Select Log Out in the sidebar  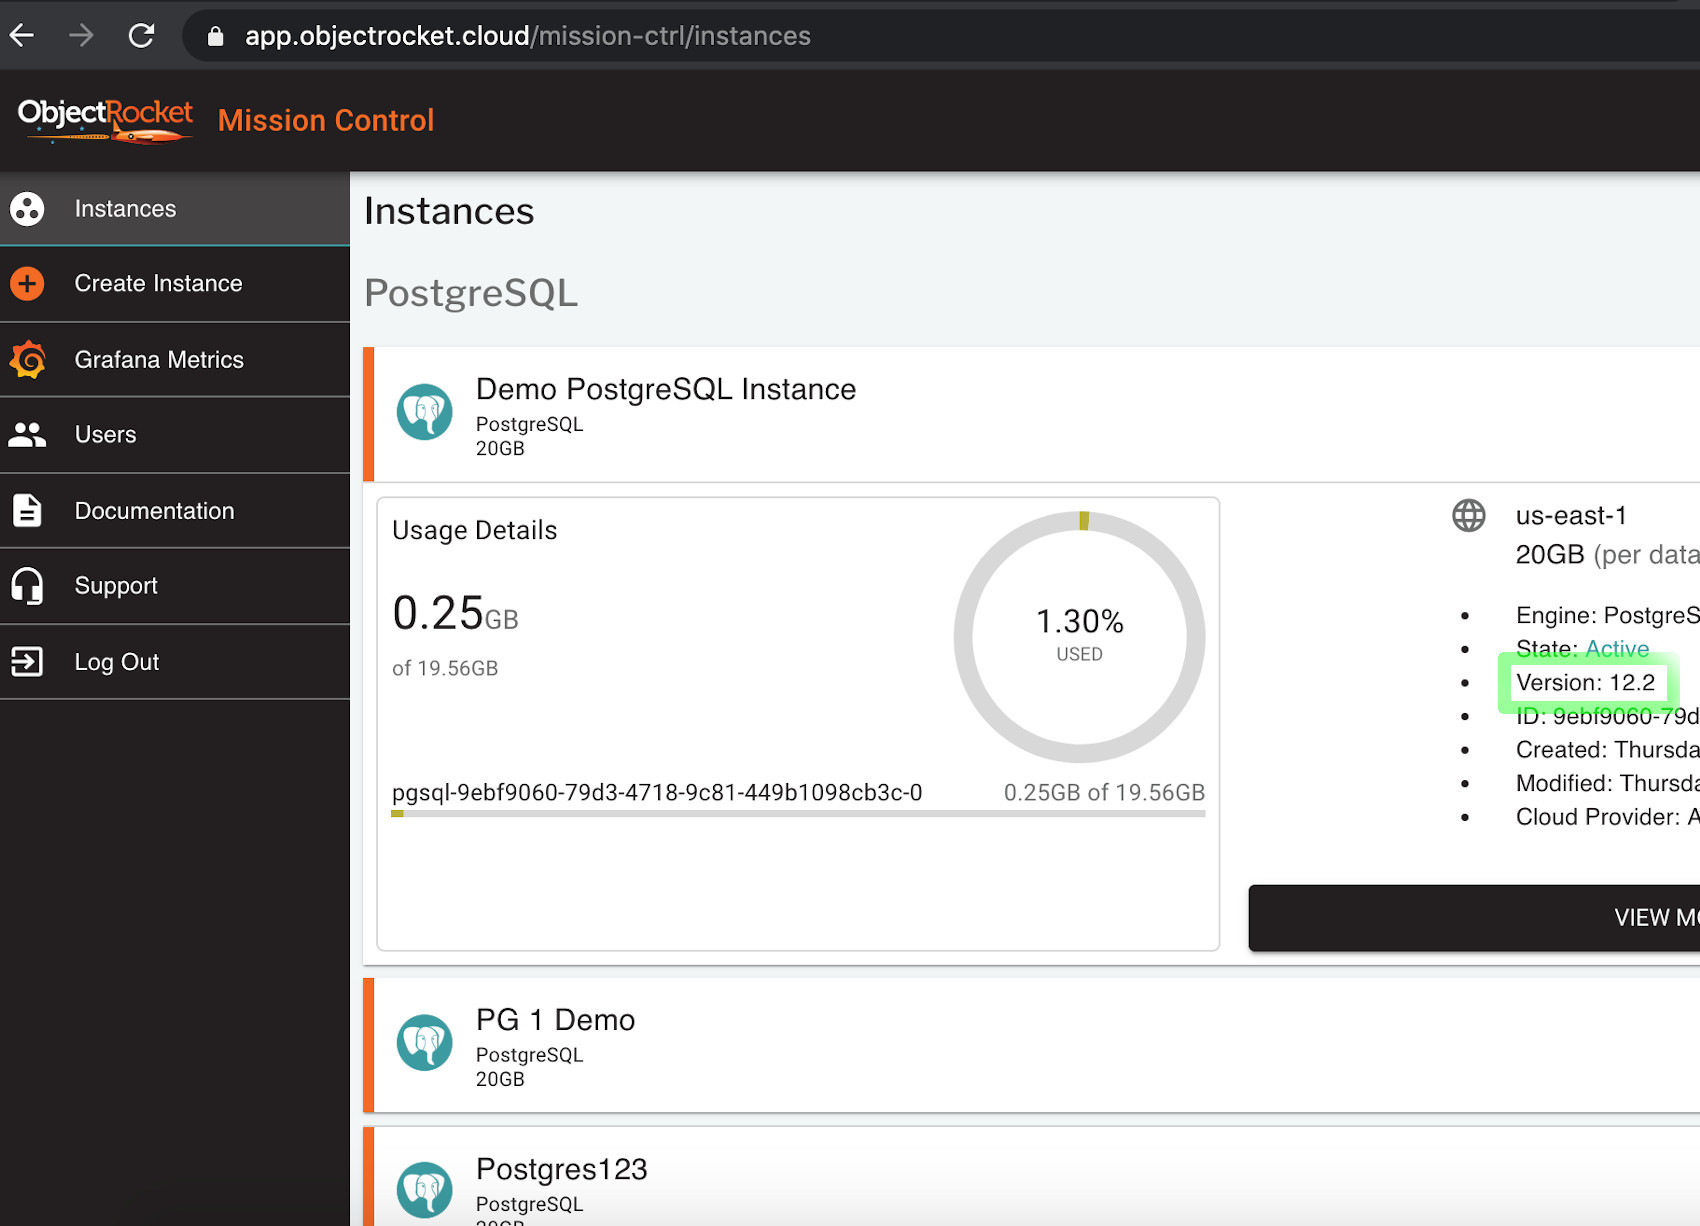tap(175, 662)
